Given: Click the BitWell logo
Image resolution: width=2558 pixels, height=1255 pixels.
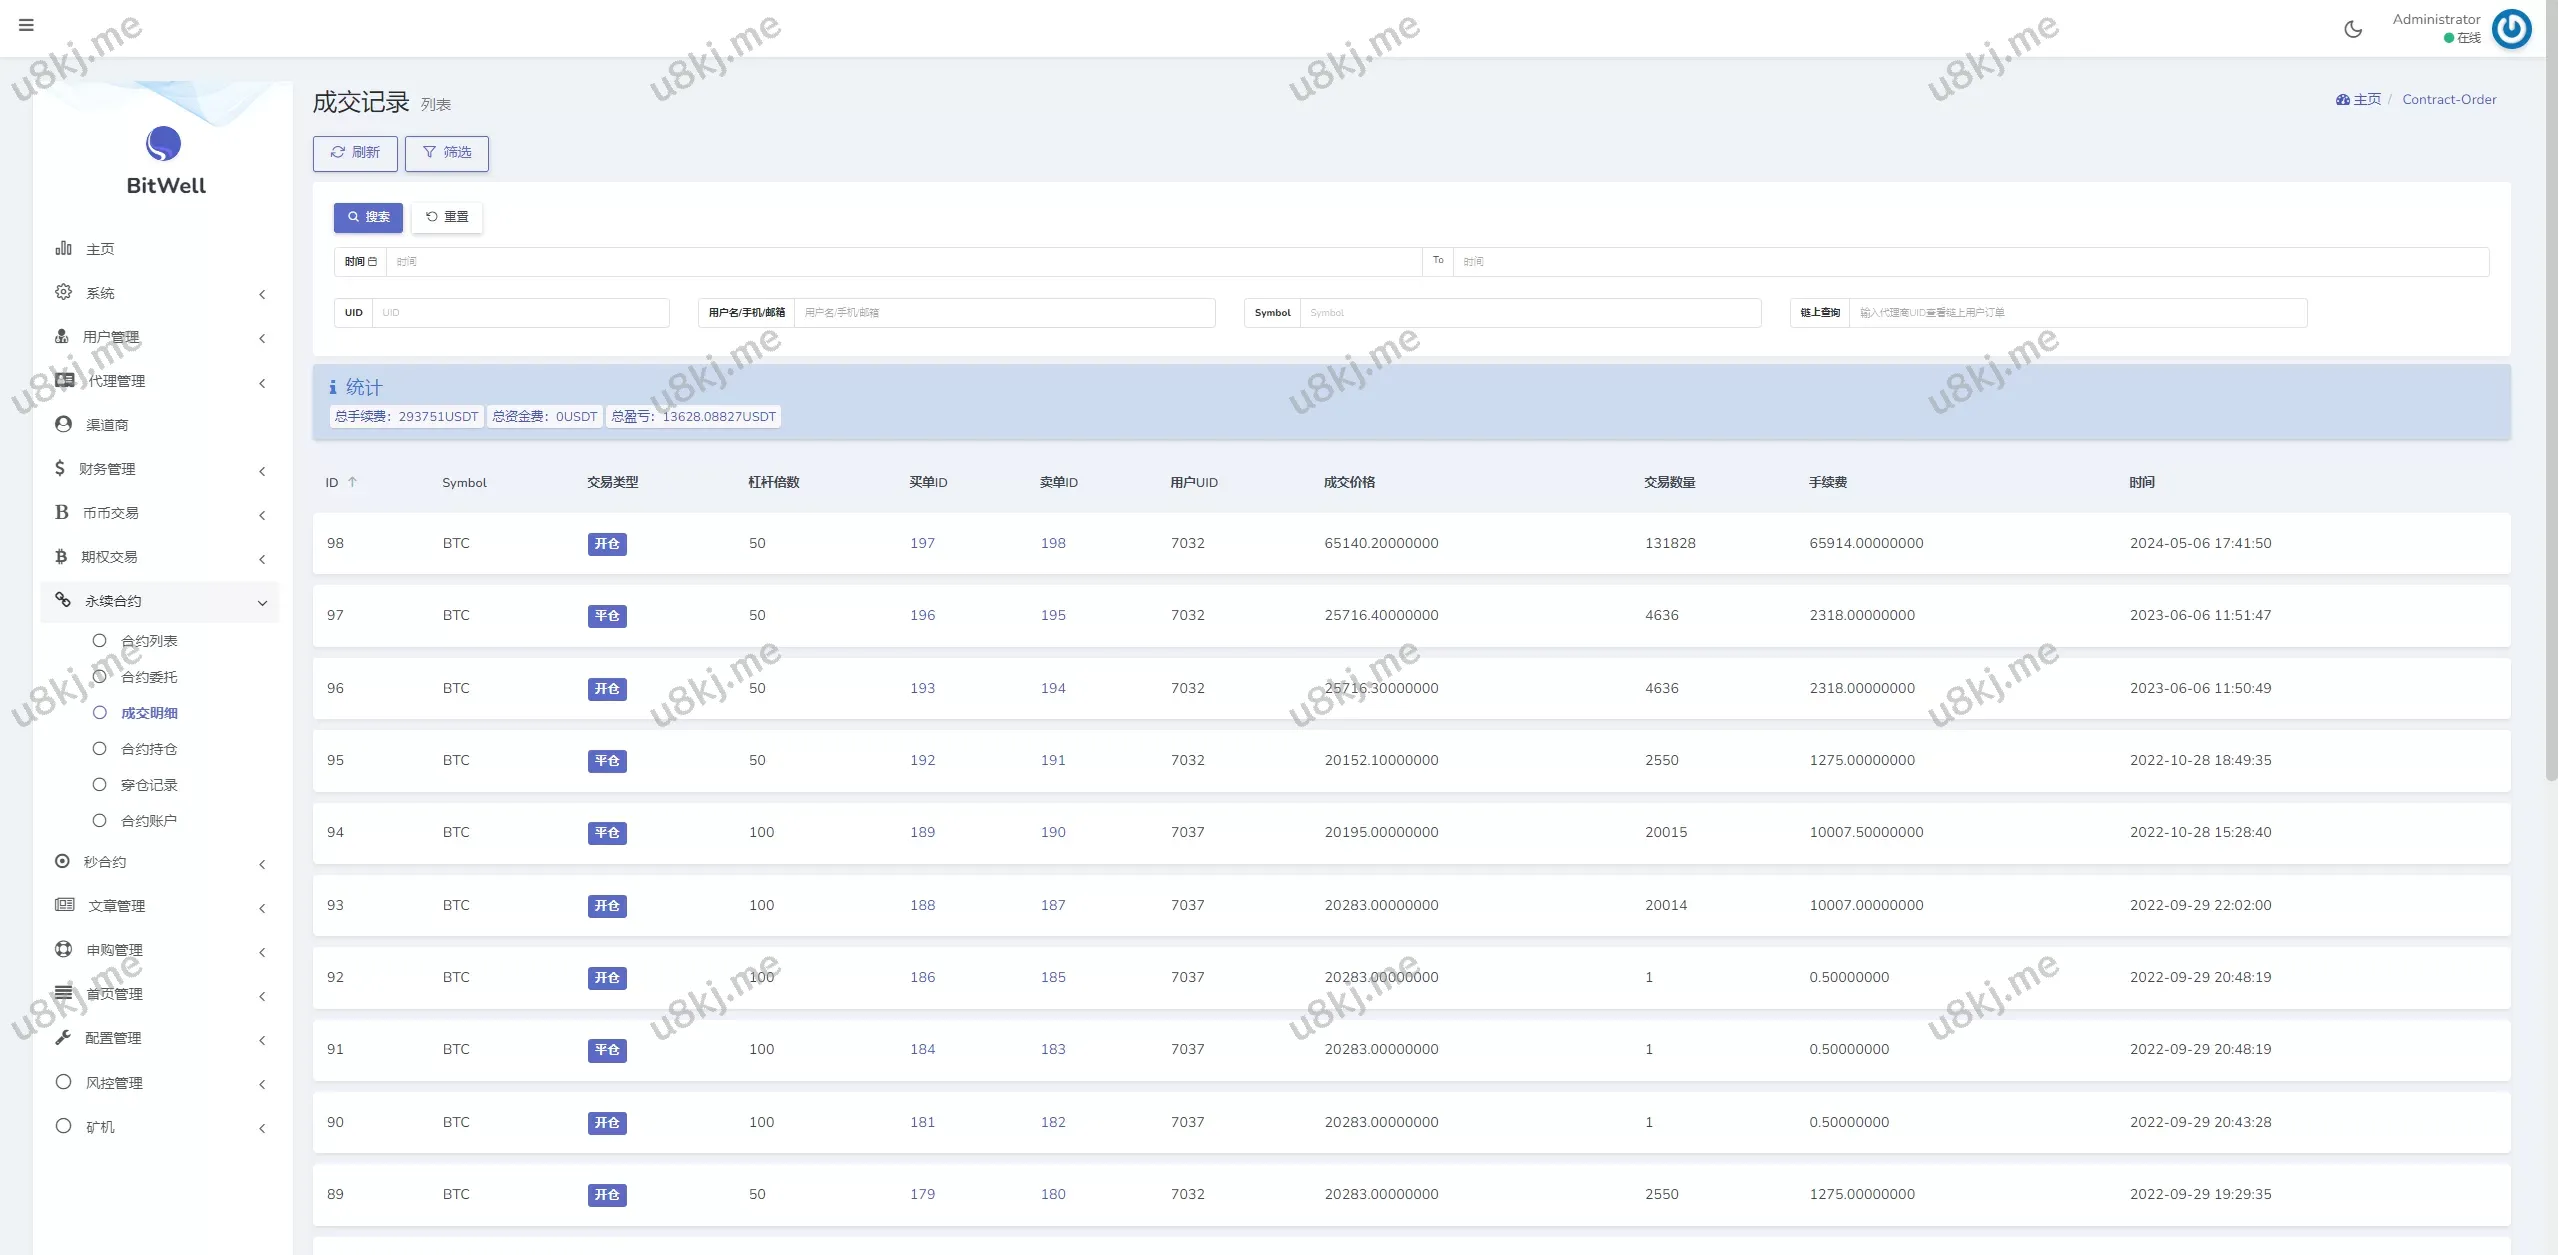Looking at the screenshot, I should (164, 145).
